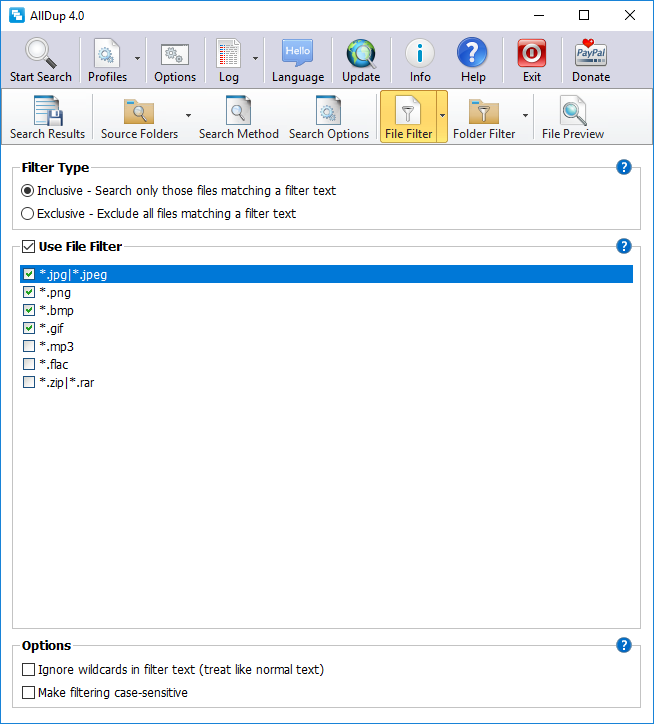Toggle the Use File Filter checkbox

coord(29,247)
